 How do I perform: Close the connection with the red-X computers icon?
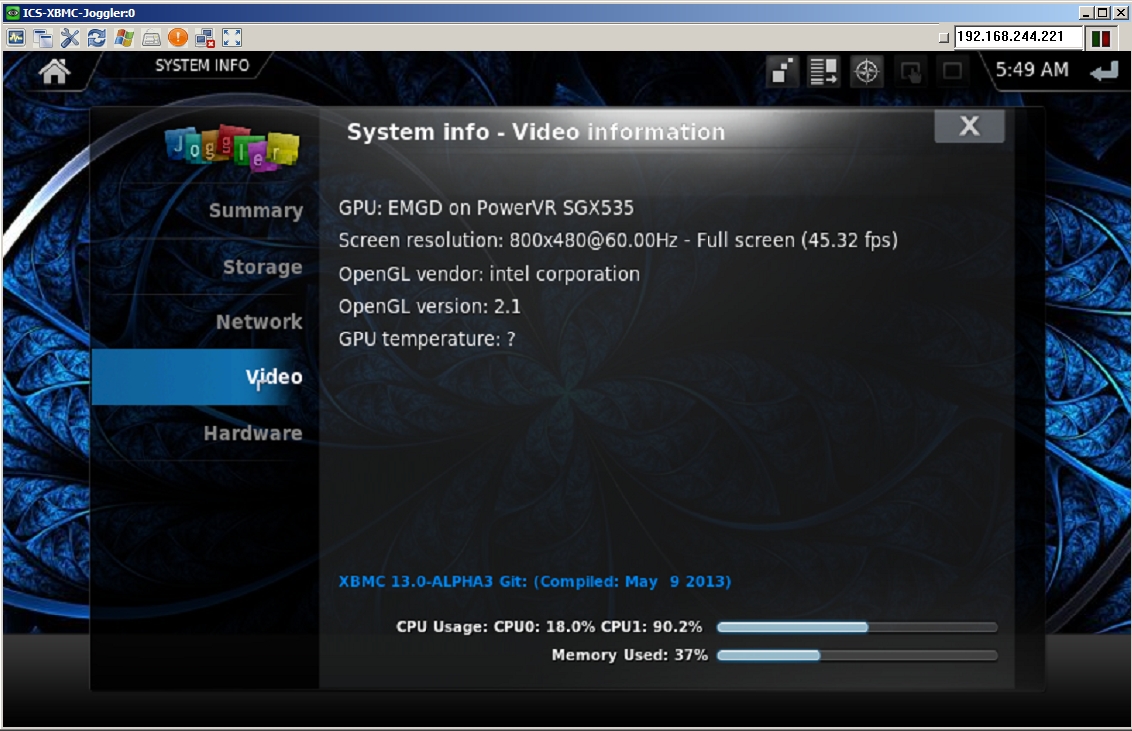205,38
